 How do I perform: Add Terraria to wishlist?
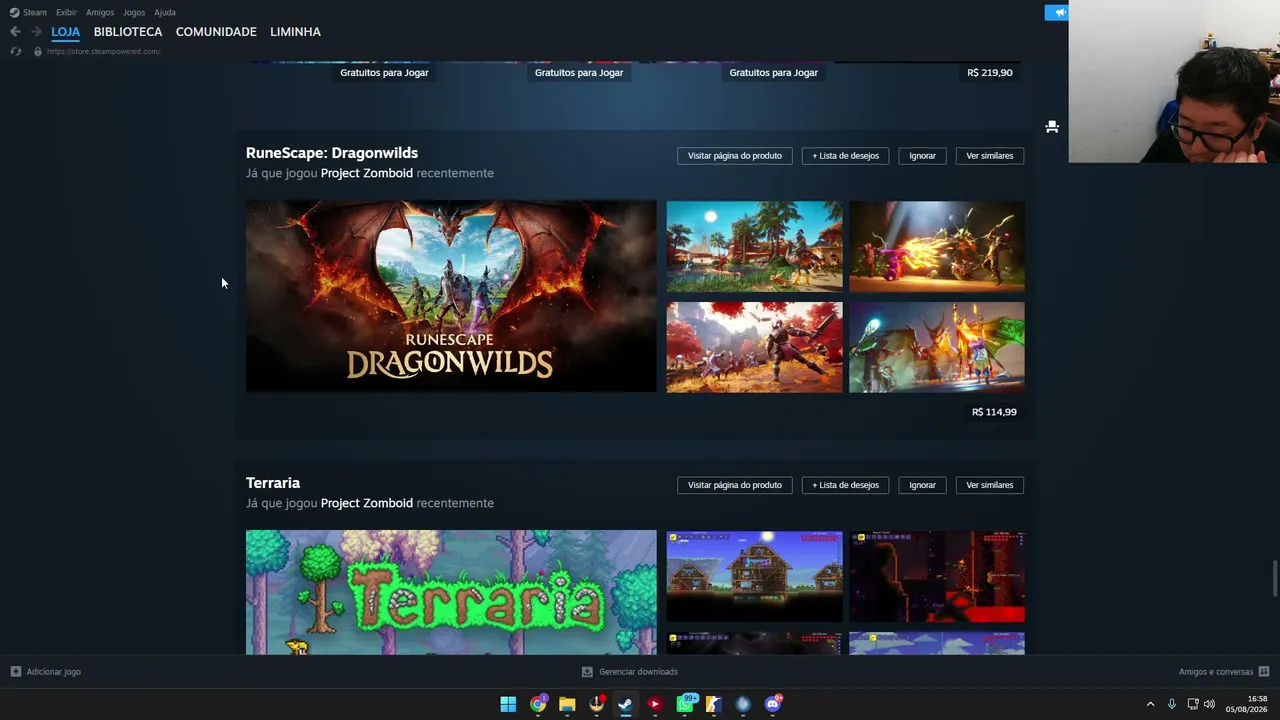click(x=845, y=485)
